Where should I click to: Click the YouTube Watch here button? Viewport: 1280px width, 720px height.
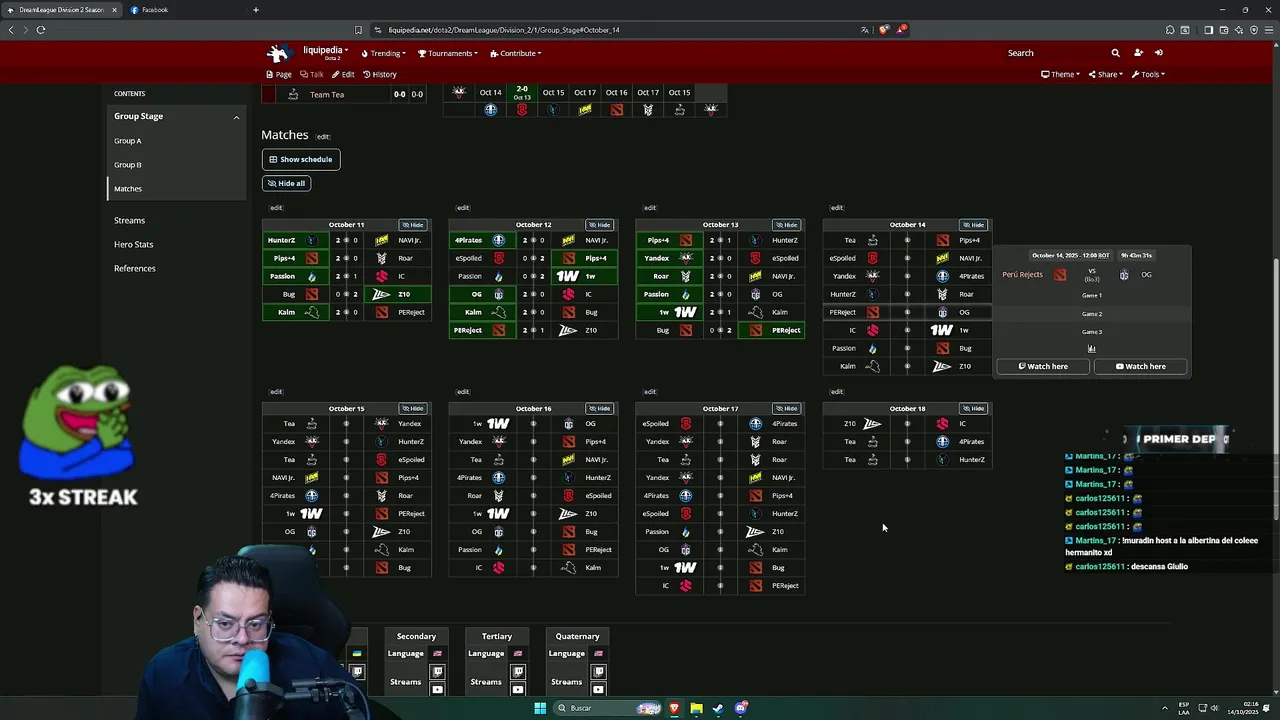coord(1140,366)
